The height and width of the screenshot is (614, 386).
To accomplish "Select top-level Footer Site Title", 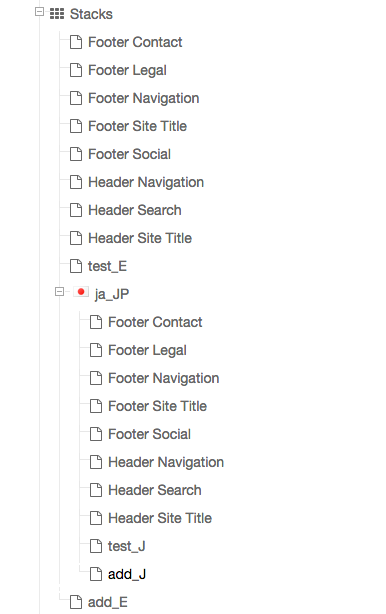I will (x=137, y=126).
